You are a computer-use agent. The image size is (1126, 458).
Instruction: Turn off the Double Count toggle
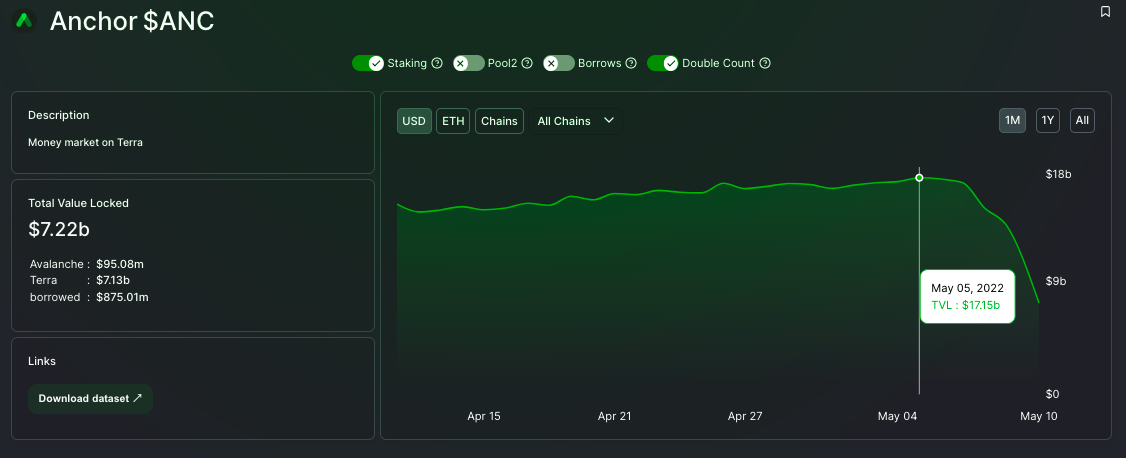pyautogui.click(x=663, y=63)
